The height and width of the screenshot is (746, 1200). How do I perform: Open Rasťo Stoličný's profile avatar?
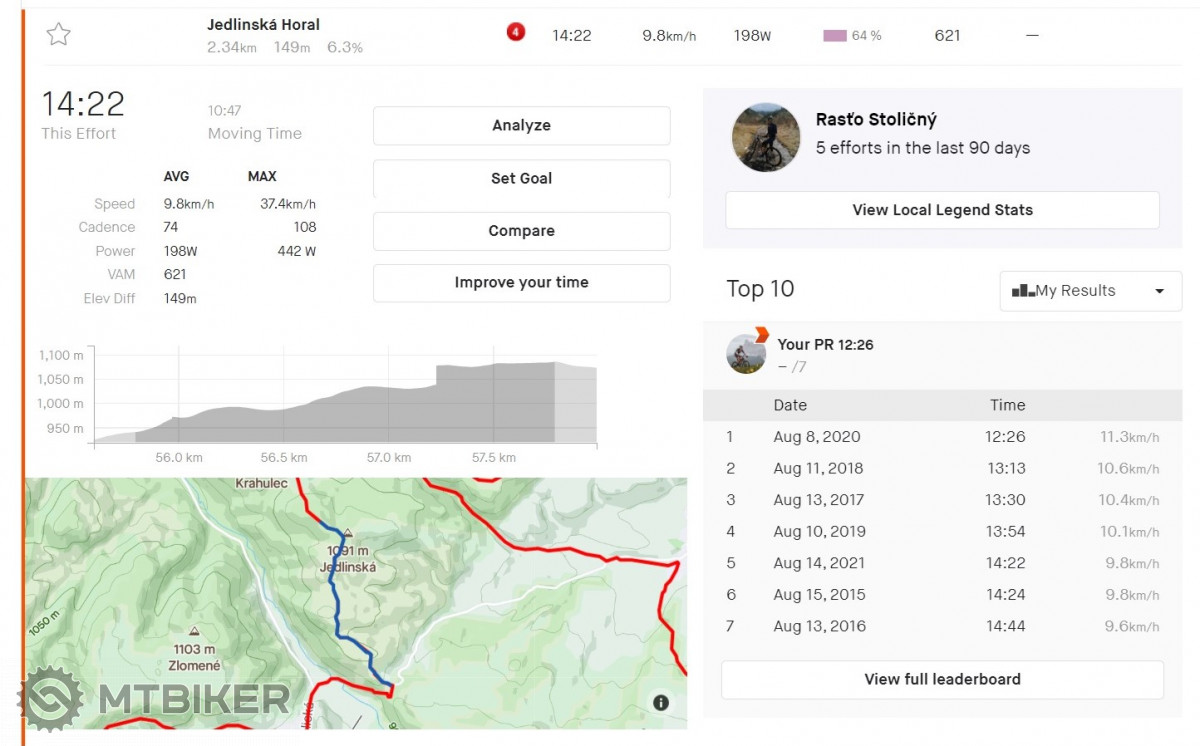766,137
